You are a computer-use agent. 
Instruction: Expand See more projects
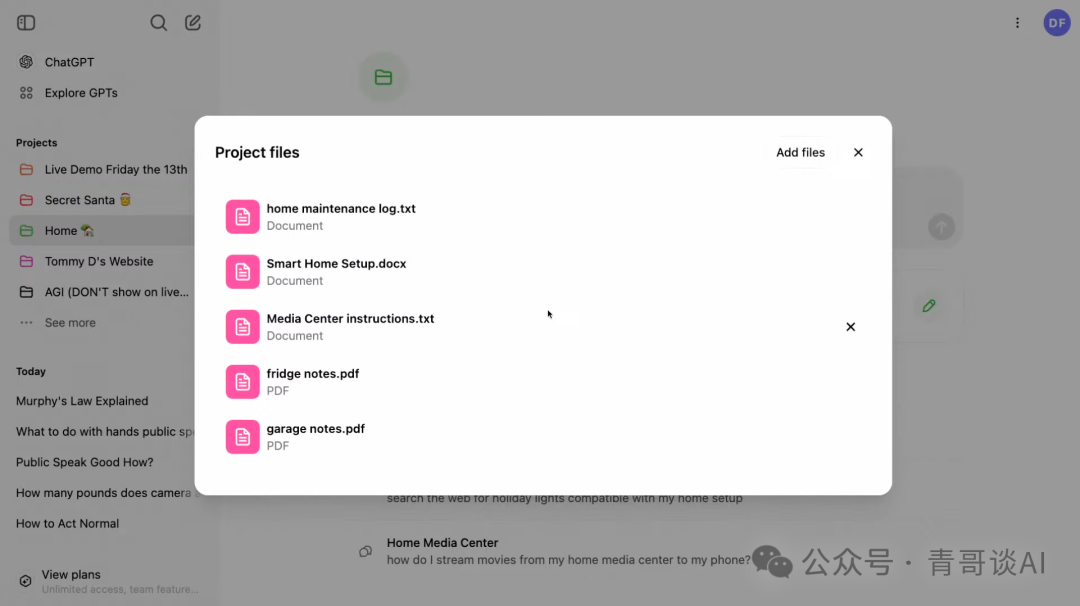[69, 323]
